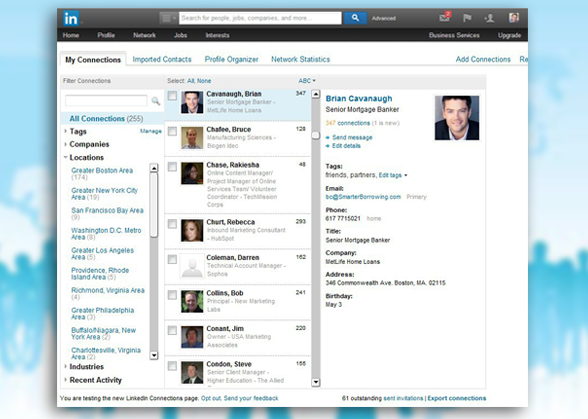Click Brian Cavanaugh's large profile photo

pos(457,118)
